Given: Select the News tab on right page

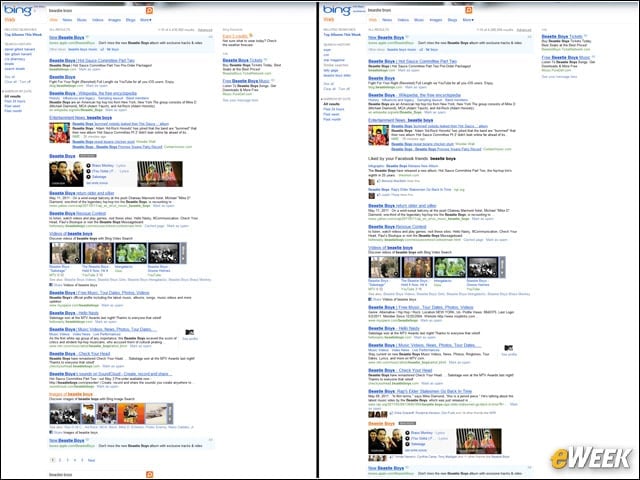Looking at the screenshot, I should 387,20.
